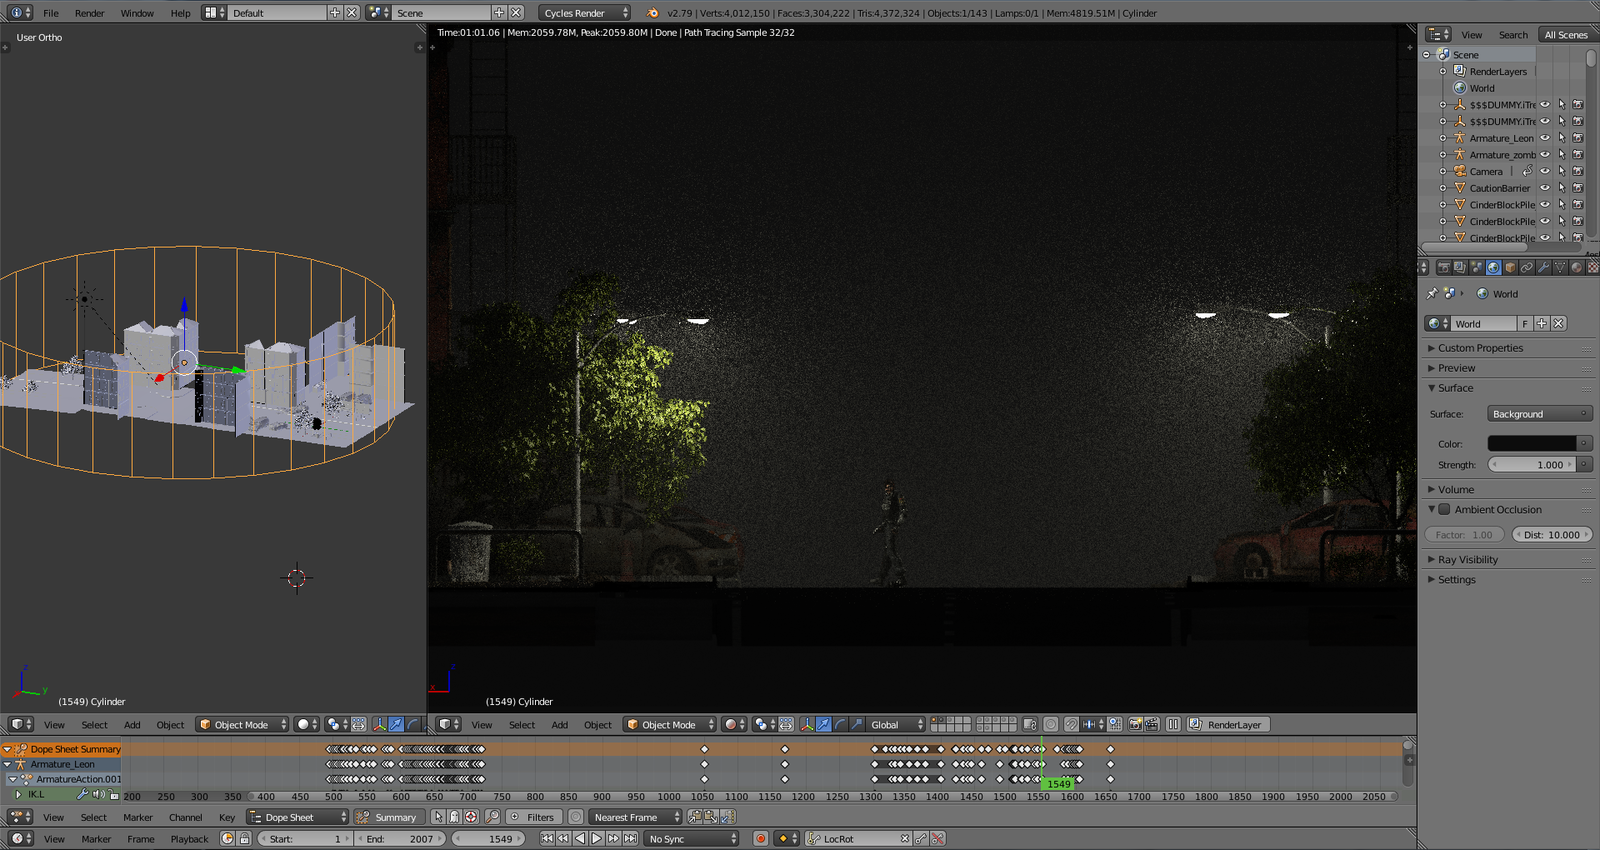Viewport: 1600px width, 850px height.
Task: Select the World properties globe tab
Action: [x=1493, y=267]
